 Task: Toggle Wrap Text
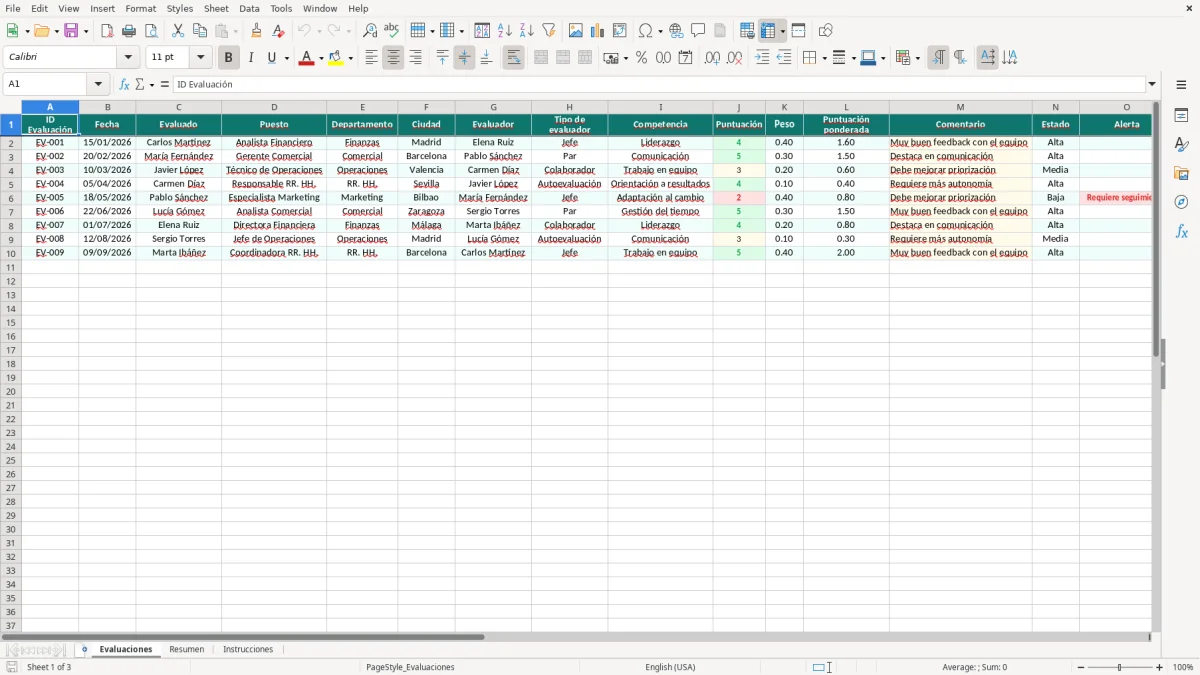pyautogui.click(x=513, y=58)
